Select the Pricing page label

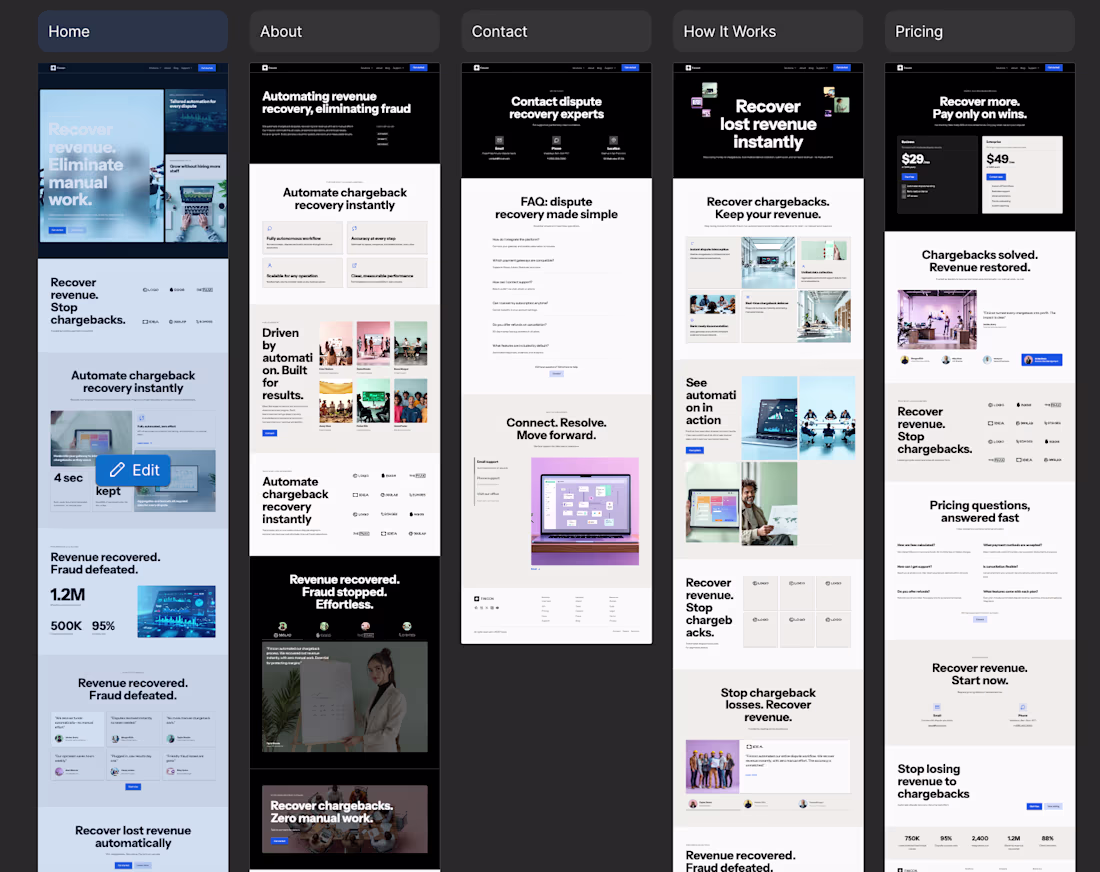click(x=980, y=32)
